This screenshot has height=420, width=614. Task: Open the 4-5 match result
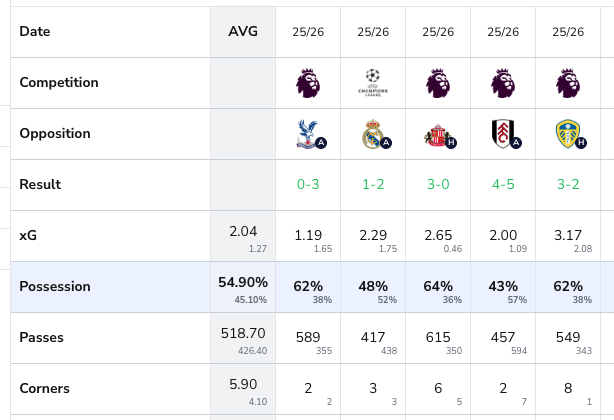(x=502, y=185)
